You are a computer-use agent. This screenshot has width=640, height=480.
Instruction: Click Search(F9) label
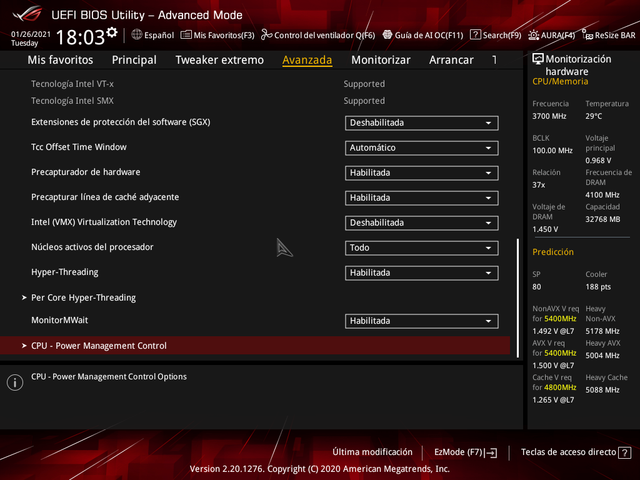point(502,35)
